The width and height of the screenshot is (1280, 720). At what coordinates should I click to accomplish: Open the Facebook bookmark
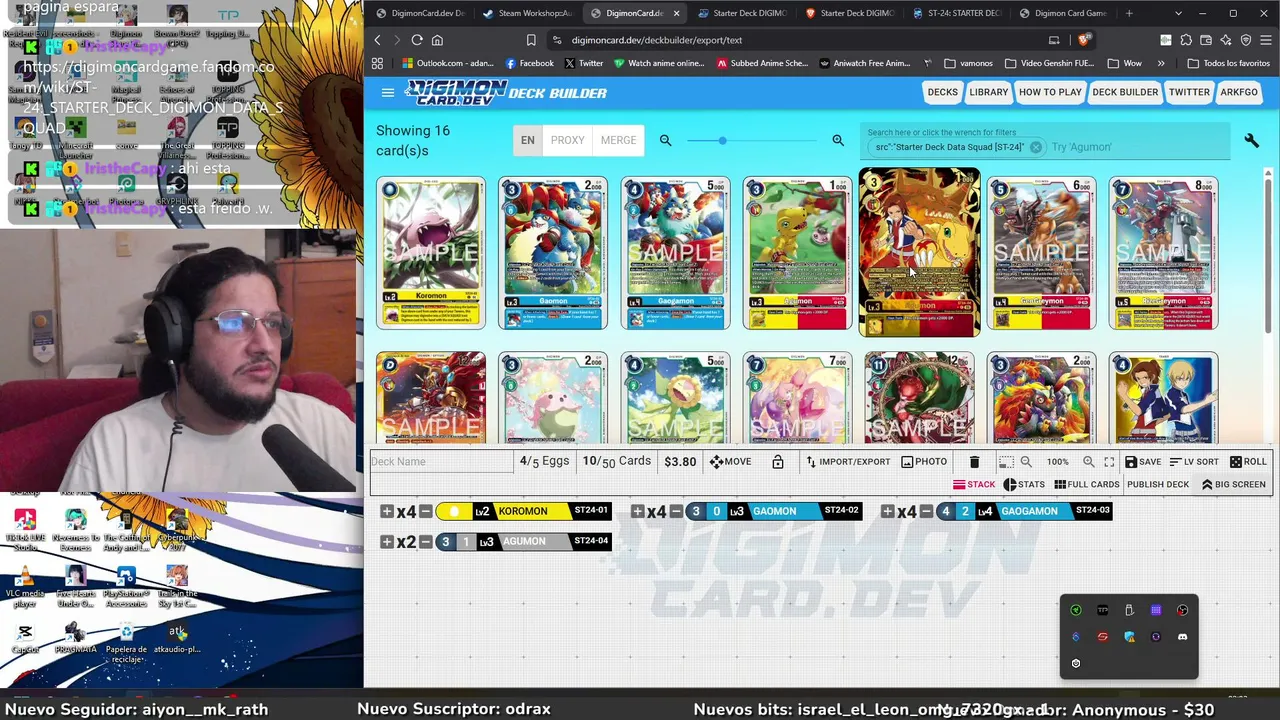tap(529, 63)
